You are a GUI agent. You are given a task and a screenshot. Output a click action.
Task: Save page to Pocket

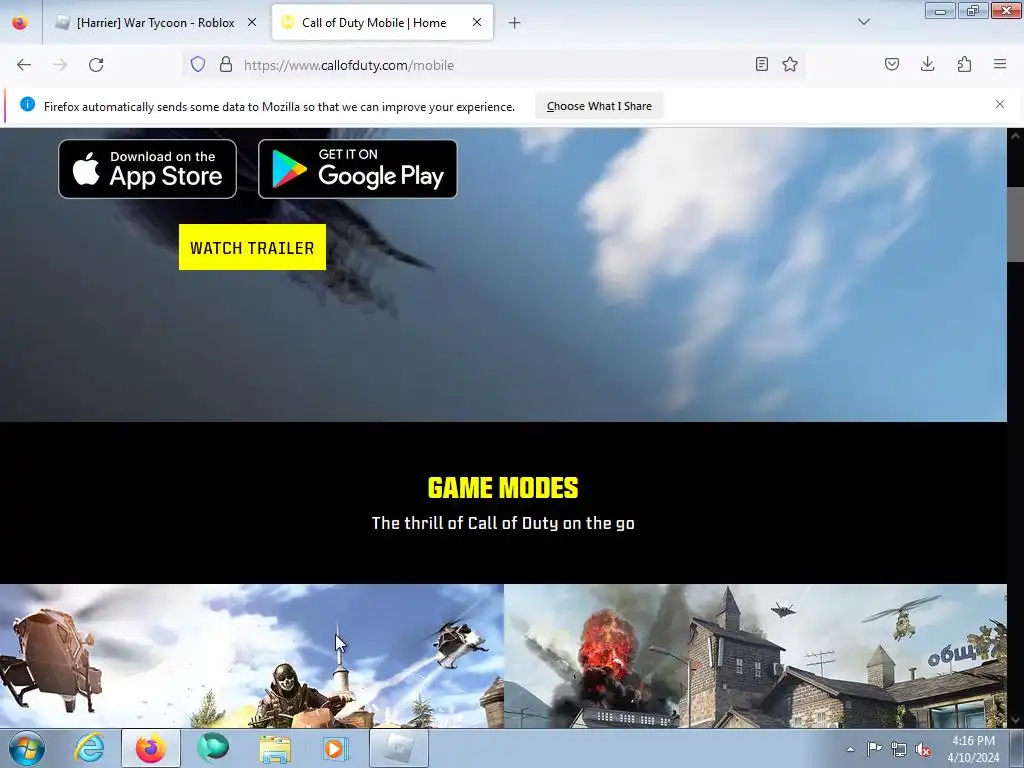pyautogui.click(x=892, y=64)
